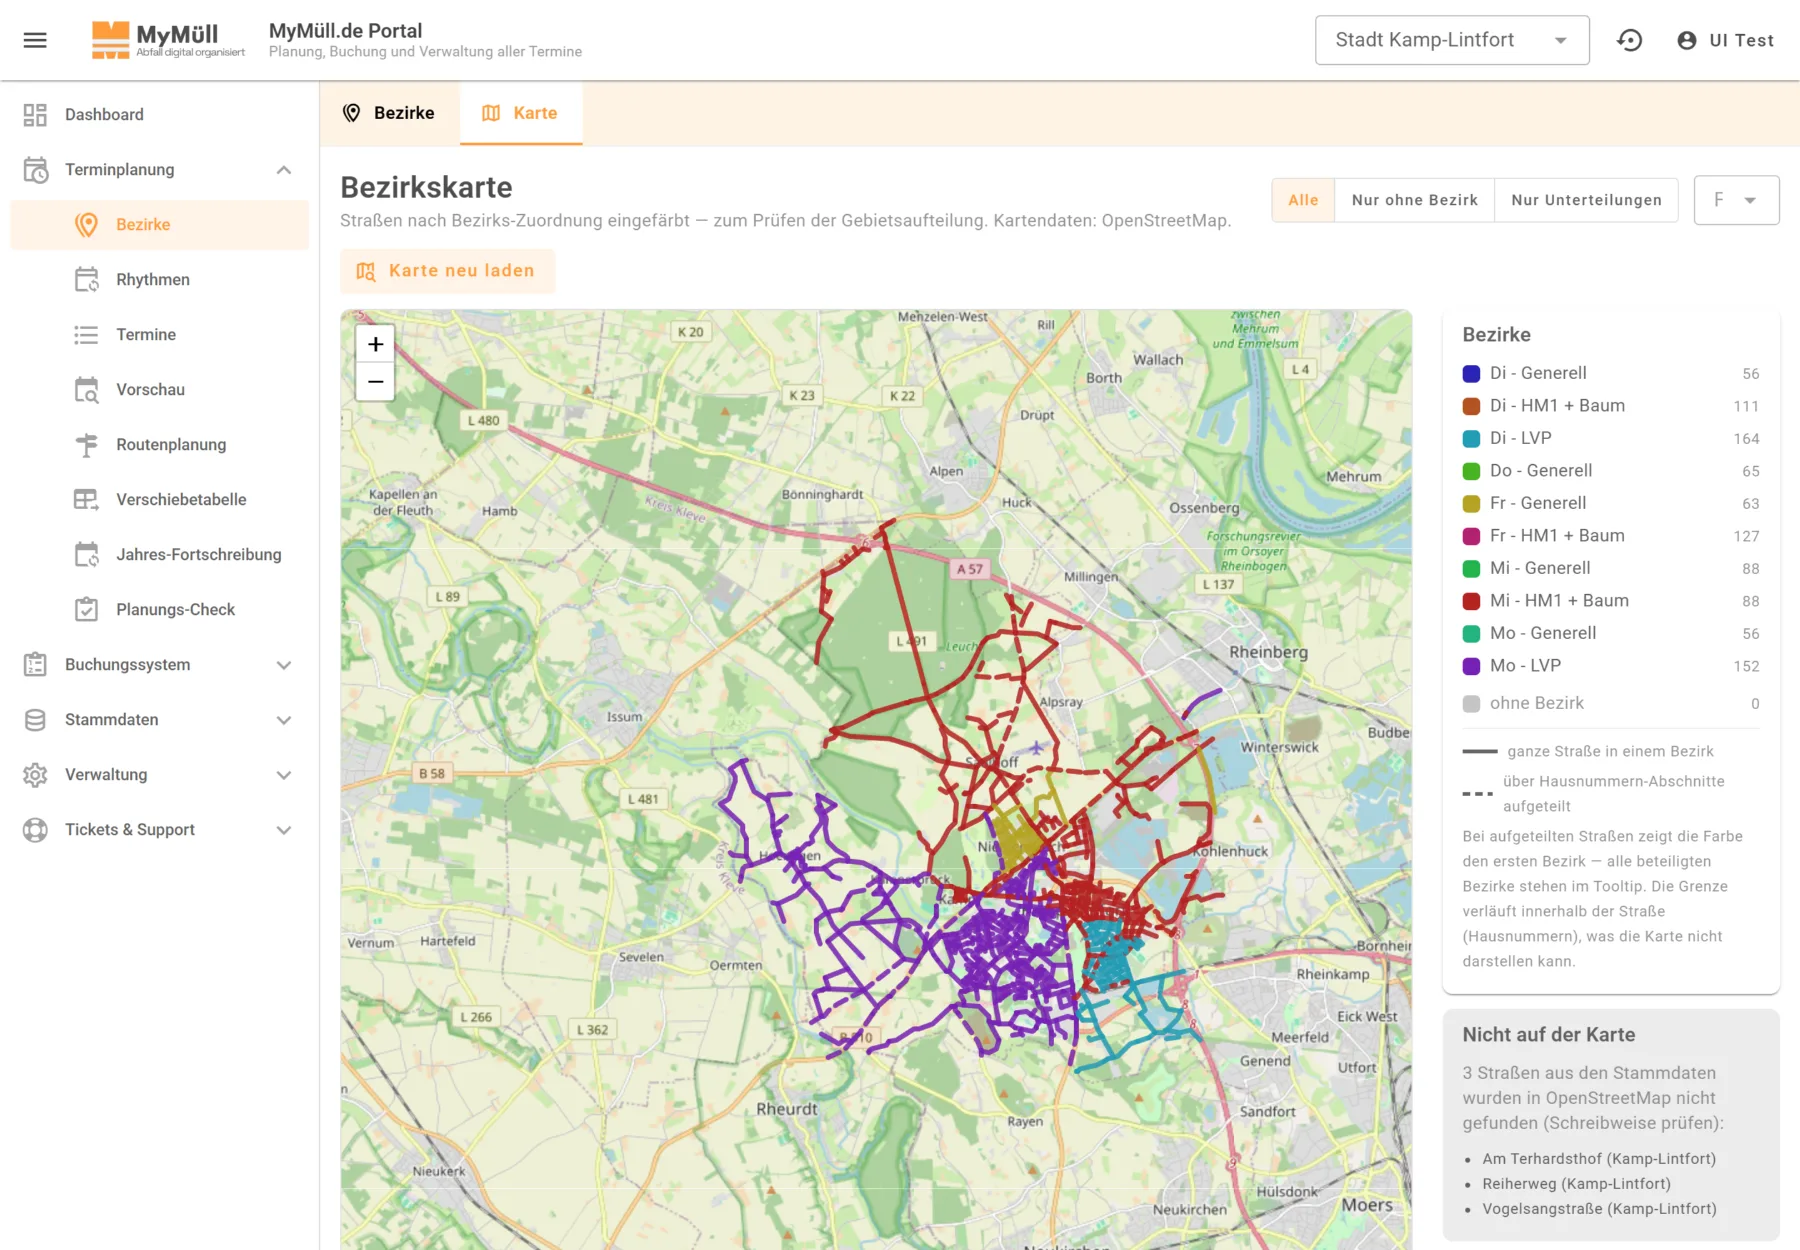Viewport: 1800px width, 1250px height.
Task: Open Planungs-Check in the sidebar
Action: point(160,610)
